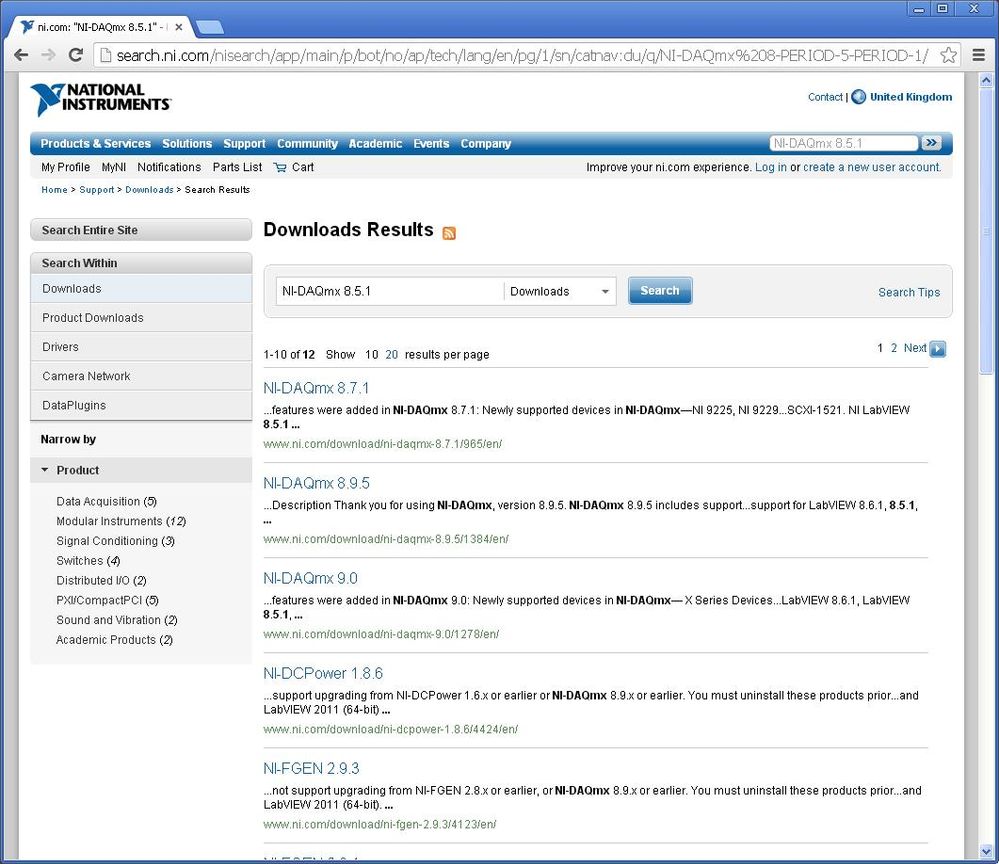This screenshot has width=999, height=864.
Task: Open the Chrome menu hamburger icon
Action: point(979,55)
